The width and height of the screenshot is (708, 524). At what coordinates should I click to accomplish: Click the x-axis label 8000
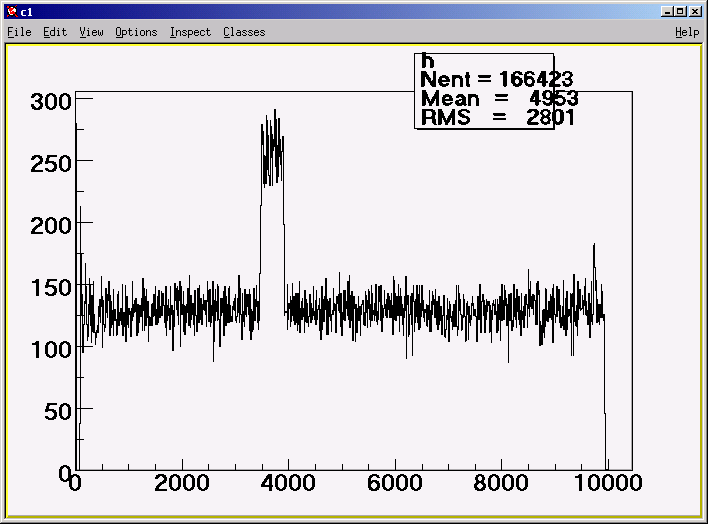[x=501, y=483]
